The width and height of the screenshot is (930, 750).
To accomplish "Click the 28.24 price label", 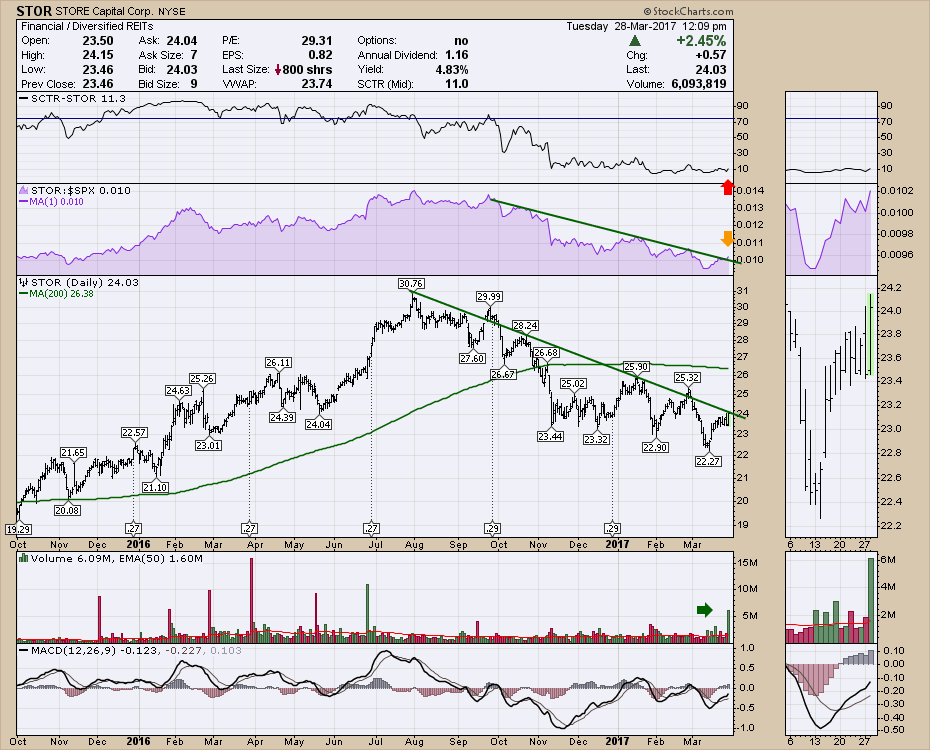I will tap(525, 325).
